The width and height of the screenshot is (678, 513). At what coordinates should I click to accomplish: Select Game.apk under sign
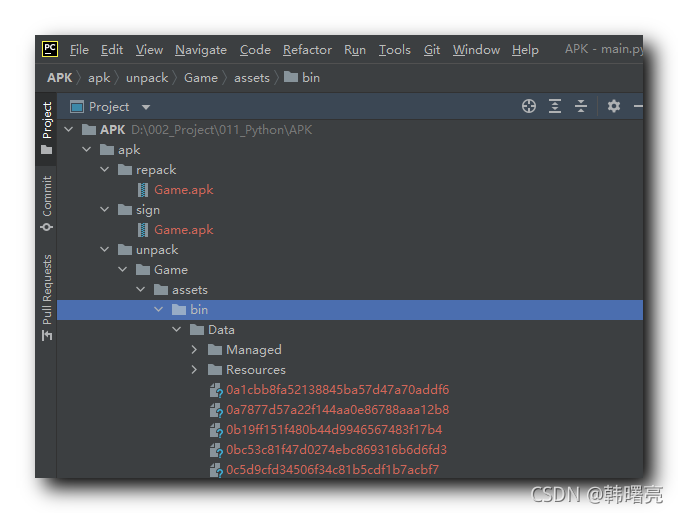(350, 230)
